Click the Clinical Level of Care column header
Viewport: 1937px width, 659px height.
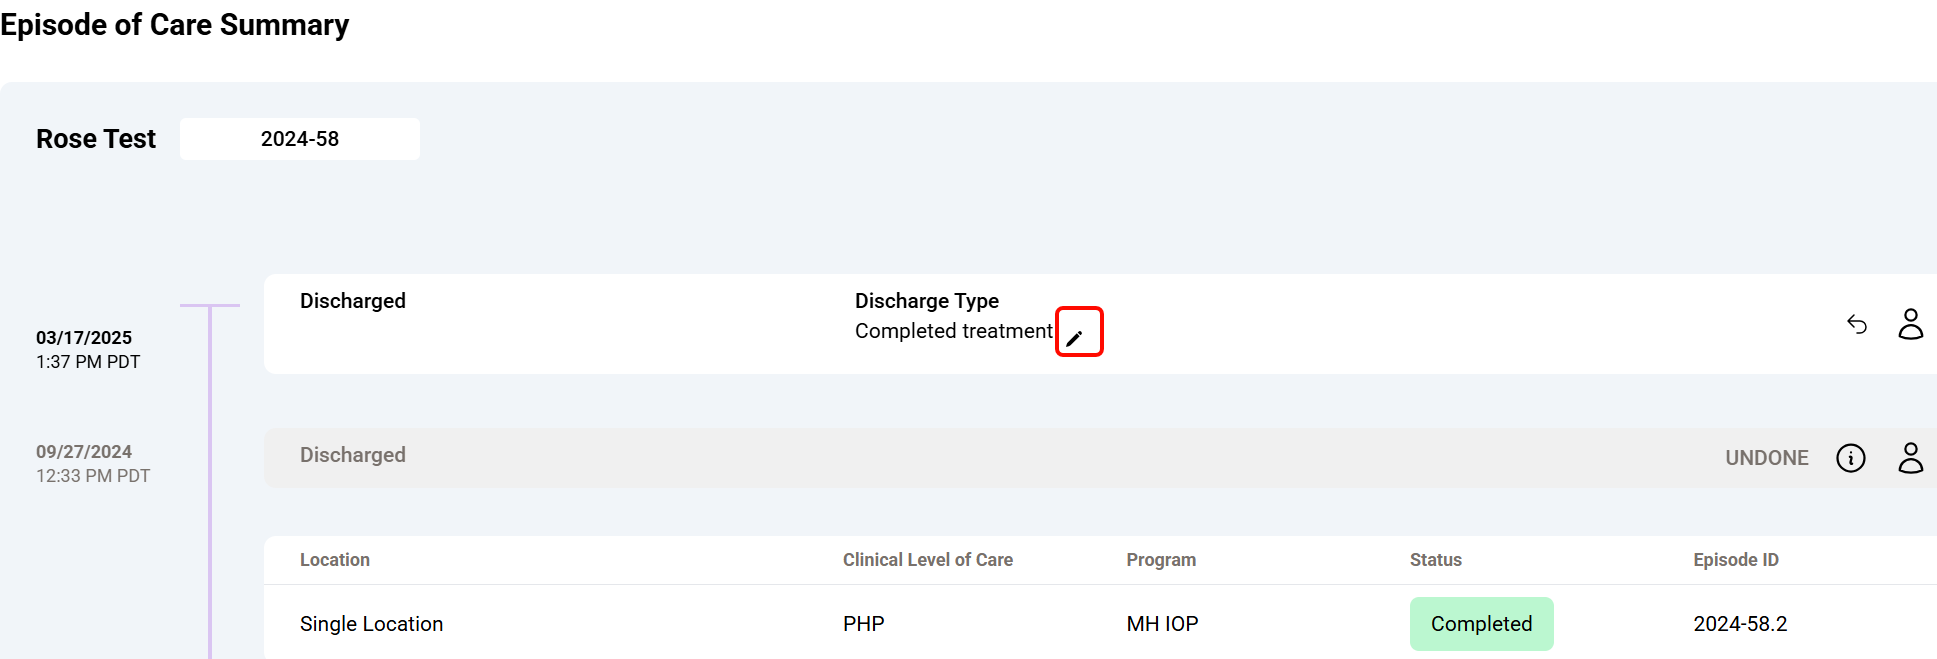pyautogui.click(x=927, y=560)
